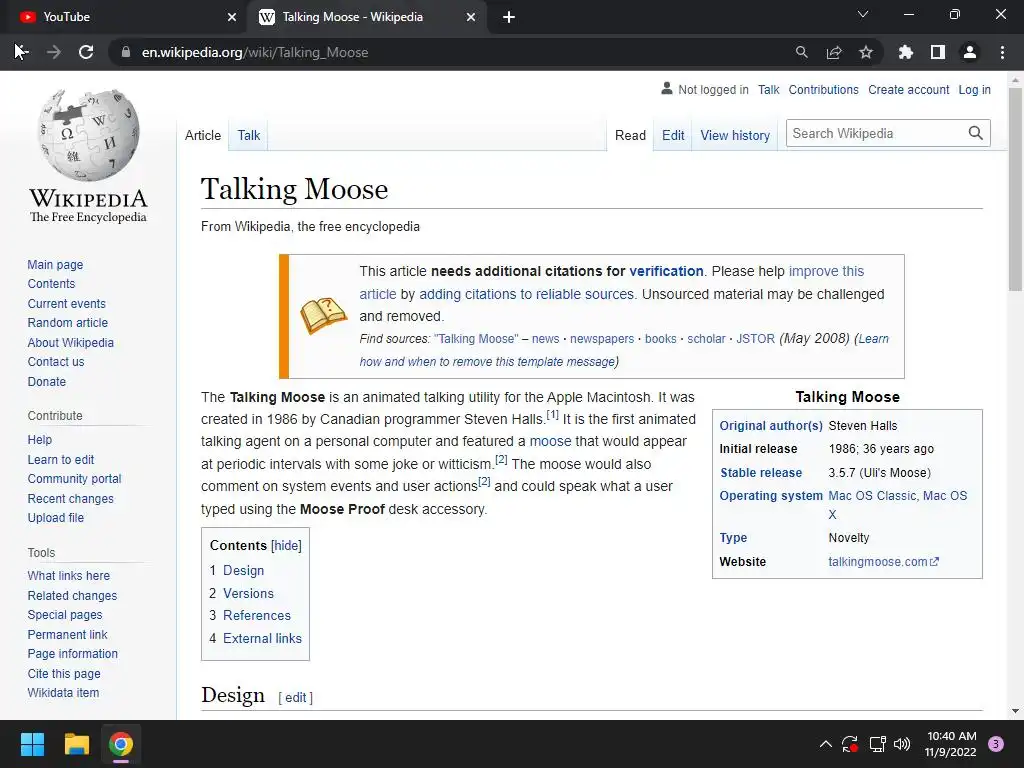This screenshot has width=1024, height=768.
Task: Open Main page in the sidebar
Action: (x=56, y=264)
